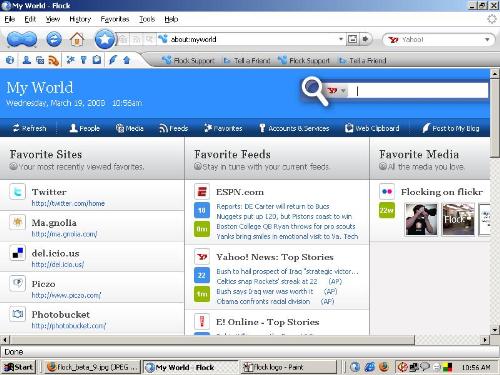500x375 pixels.
Task: Click the Photobucket favicon
Action: point(17,314)
